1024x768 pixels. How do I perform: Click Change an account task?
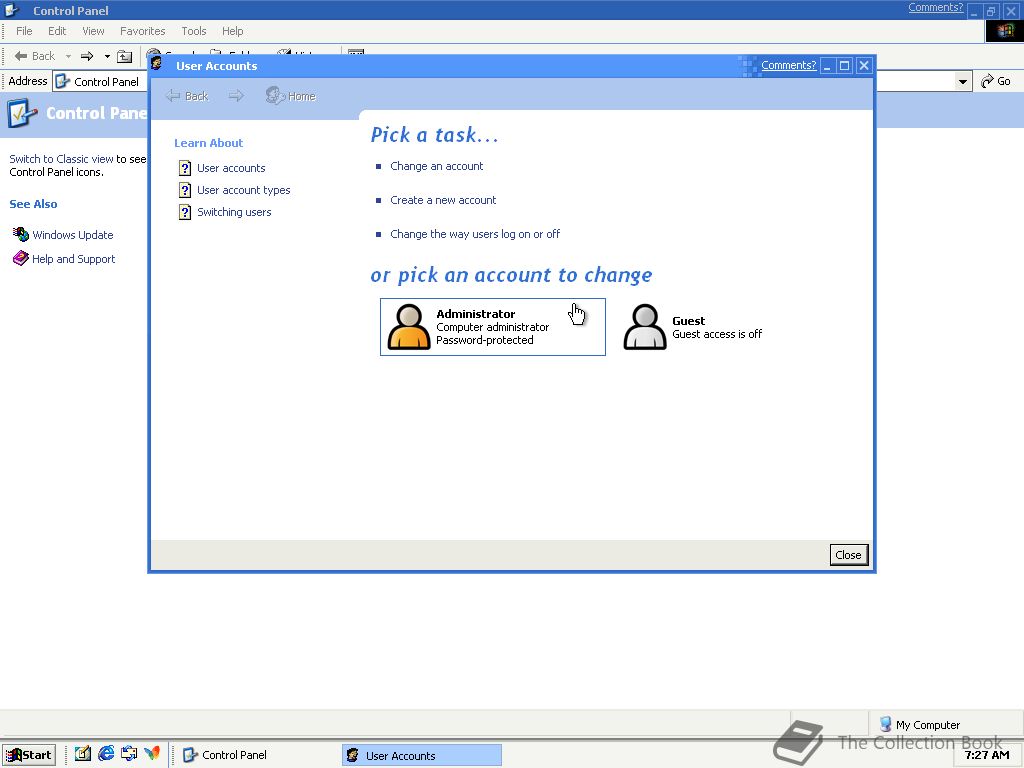coord(436,166)
